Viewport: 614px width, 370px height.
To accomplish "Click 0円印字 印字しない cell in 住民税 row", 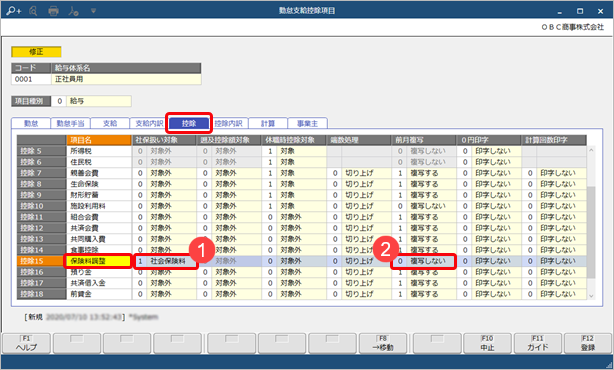I will tap(496, 162).
